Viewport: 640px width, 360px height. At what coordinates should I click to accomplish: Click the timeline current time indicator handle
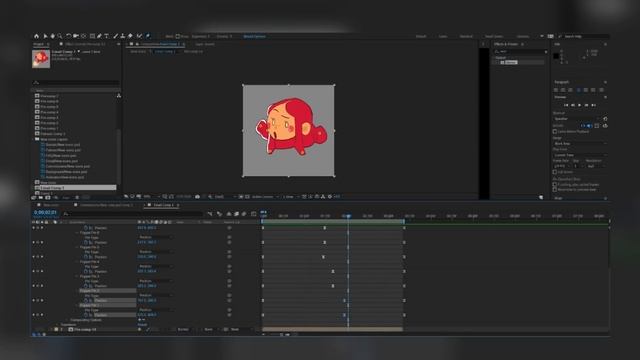[x=348, y=216]
